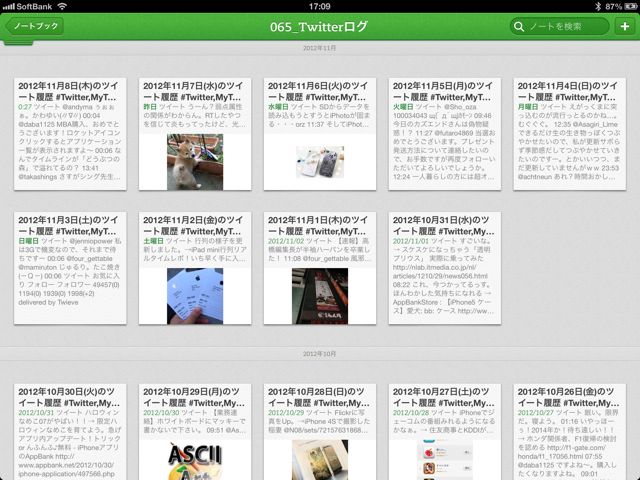Open note 2012年11月2日(金)のツイート履歴
The width and height of the screenshot is (640, 480).
(x=195, y=268)
